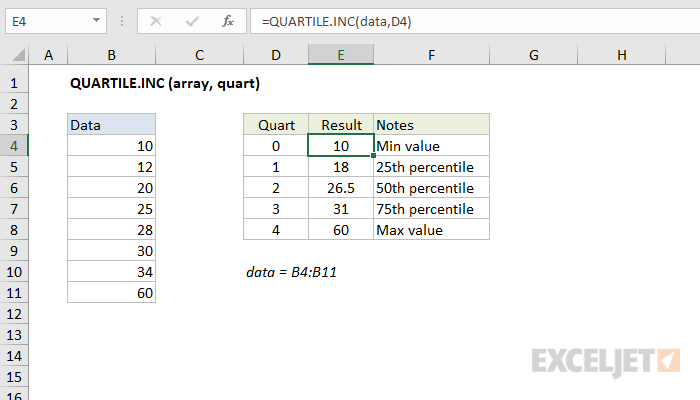Select column F header
700x400 pixels.
point(432,55)
